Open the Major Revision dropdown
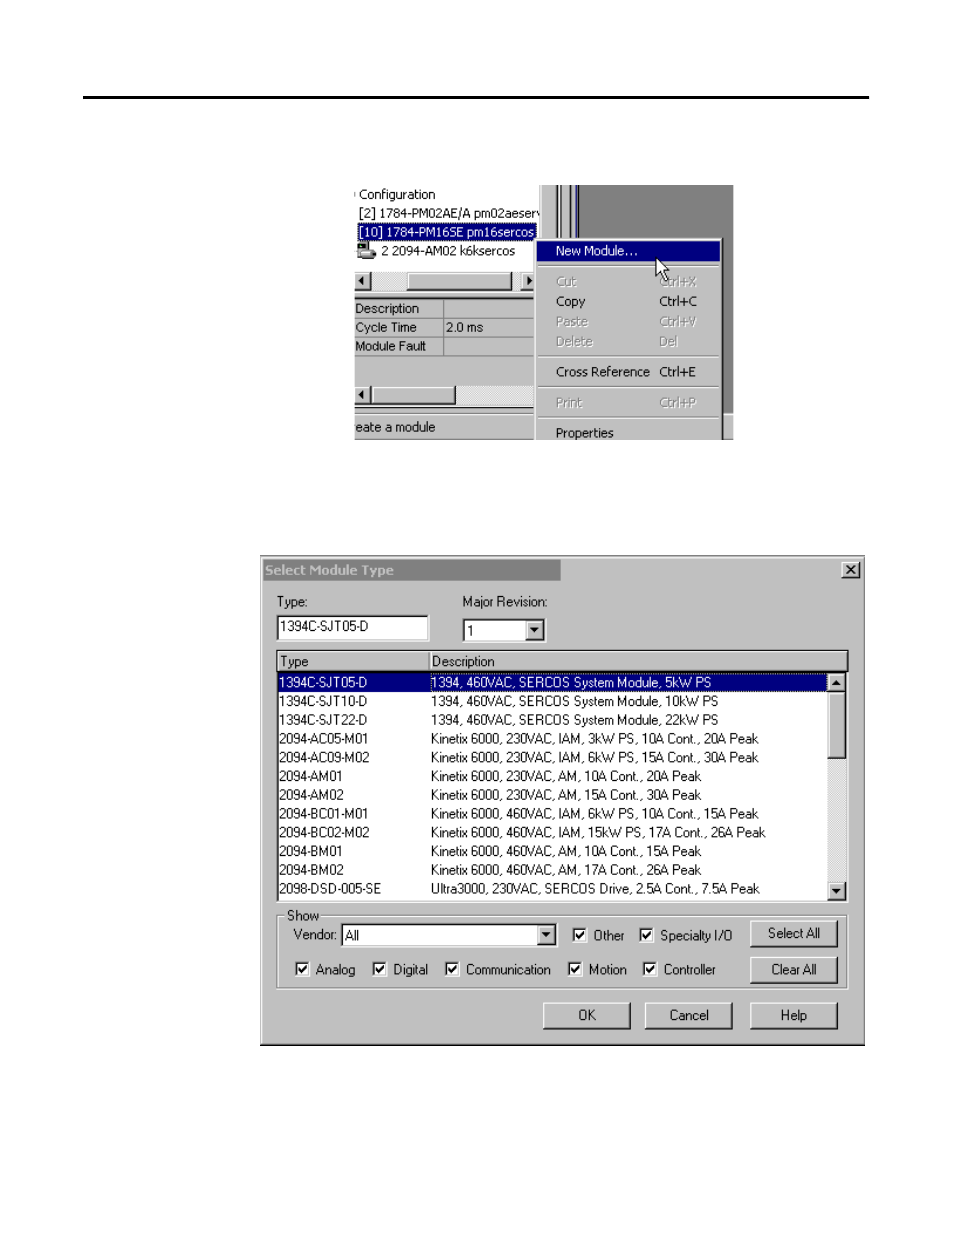The width and height of the screenshot is (954, 1235). coord(535,630)
